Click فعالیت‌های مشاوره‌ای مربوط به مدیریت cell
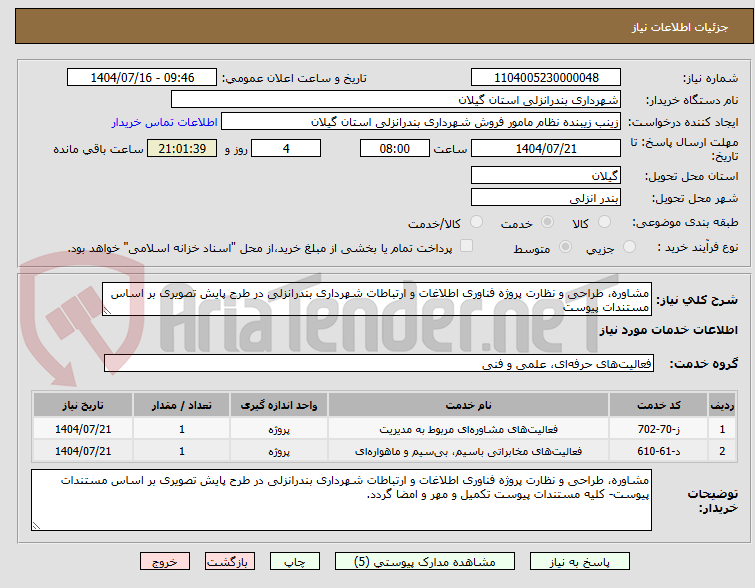The width and height of the screenshot is (755, 588). tap(469, 429)
